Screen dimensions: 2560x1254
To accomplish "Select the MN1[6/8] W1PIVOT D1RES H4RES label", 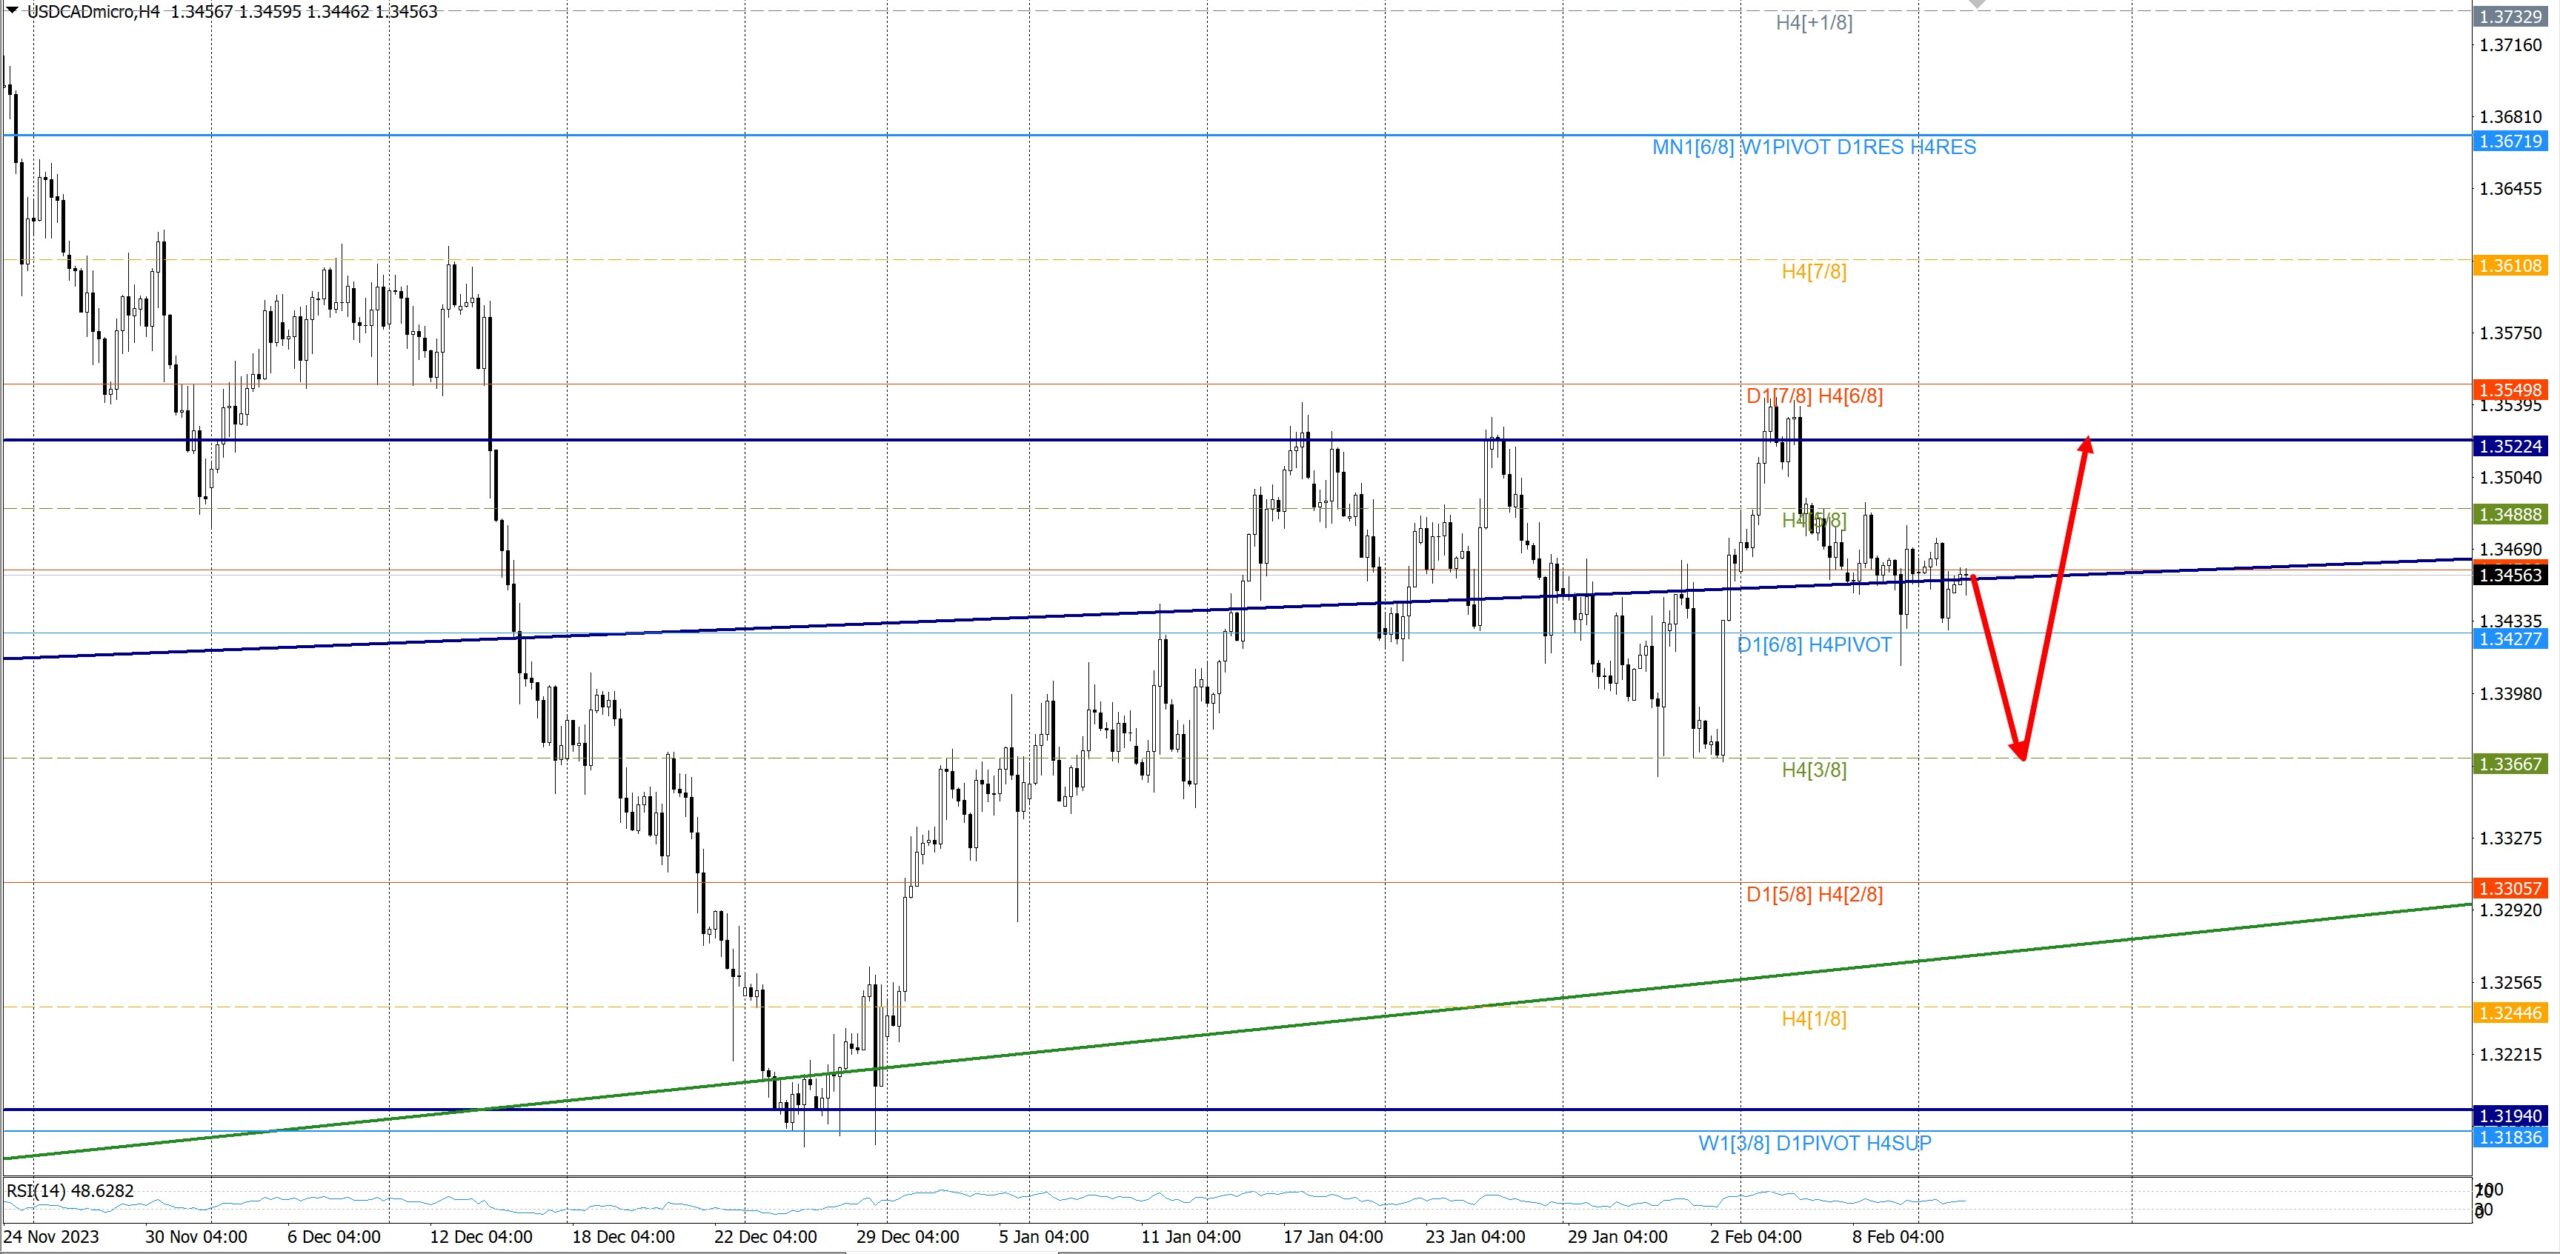I will [1813, 147].
